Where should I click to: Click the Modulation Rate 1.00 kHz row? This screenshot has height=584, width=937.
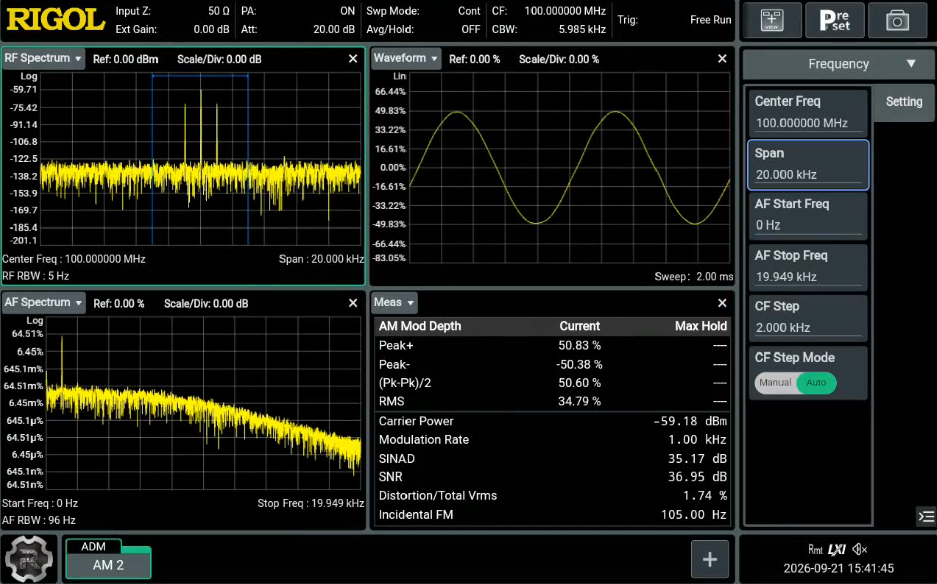coord(552,440)
